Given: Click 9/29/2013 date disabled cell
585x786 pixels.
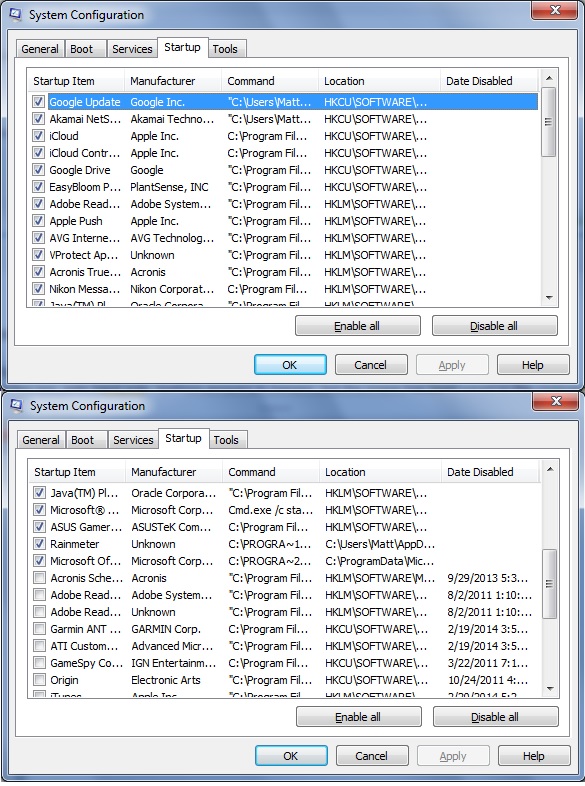Looking at the screenshot, I should pos(487,578).
